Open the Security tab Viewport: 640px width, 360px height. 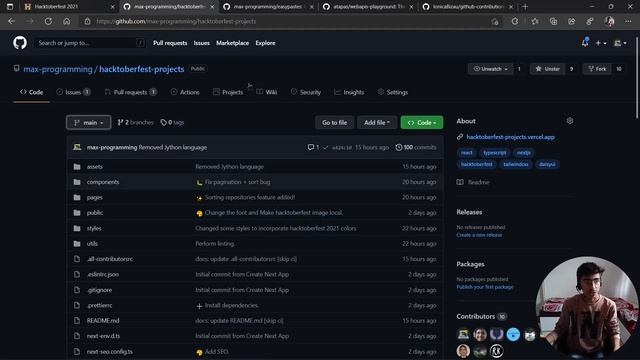[306, 92]
